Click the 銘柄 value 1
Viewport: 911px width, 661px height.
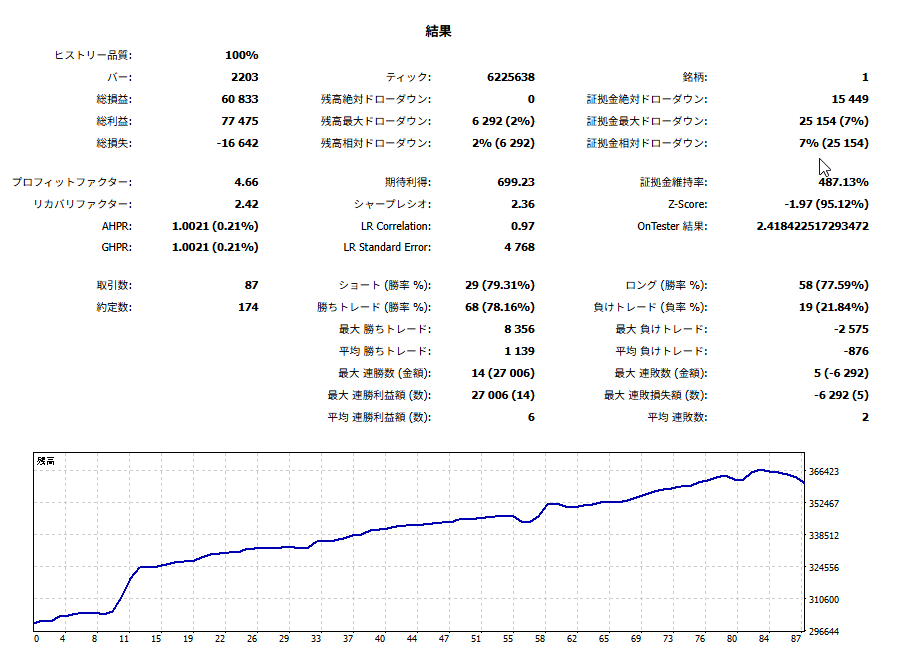(x=865, y=77)
